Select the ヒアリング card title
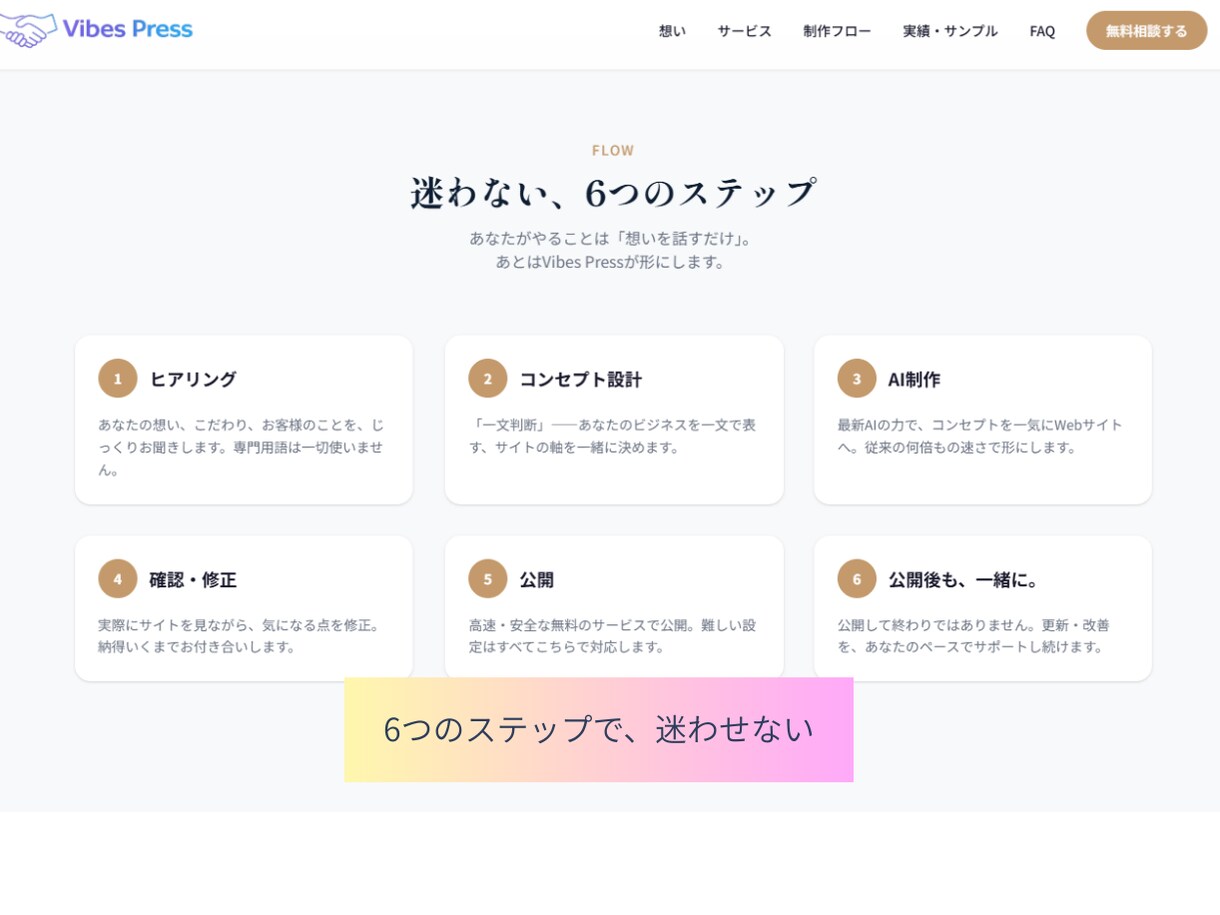The width and height of the screenshot is (1220, 915). click(193, 379)
